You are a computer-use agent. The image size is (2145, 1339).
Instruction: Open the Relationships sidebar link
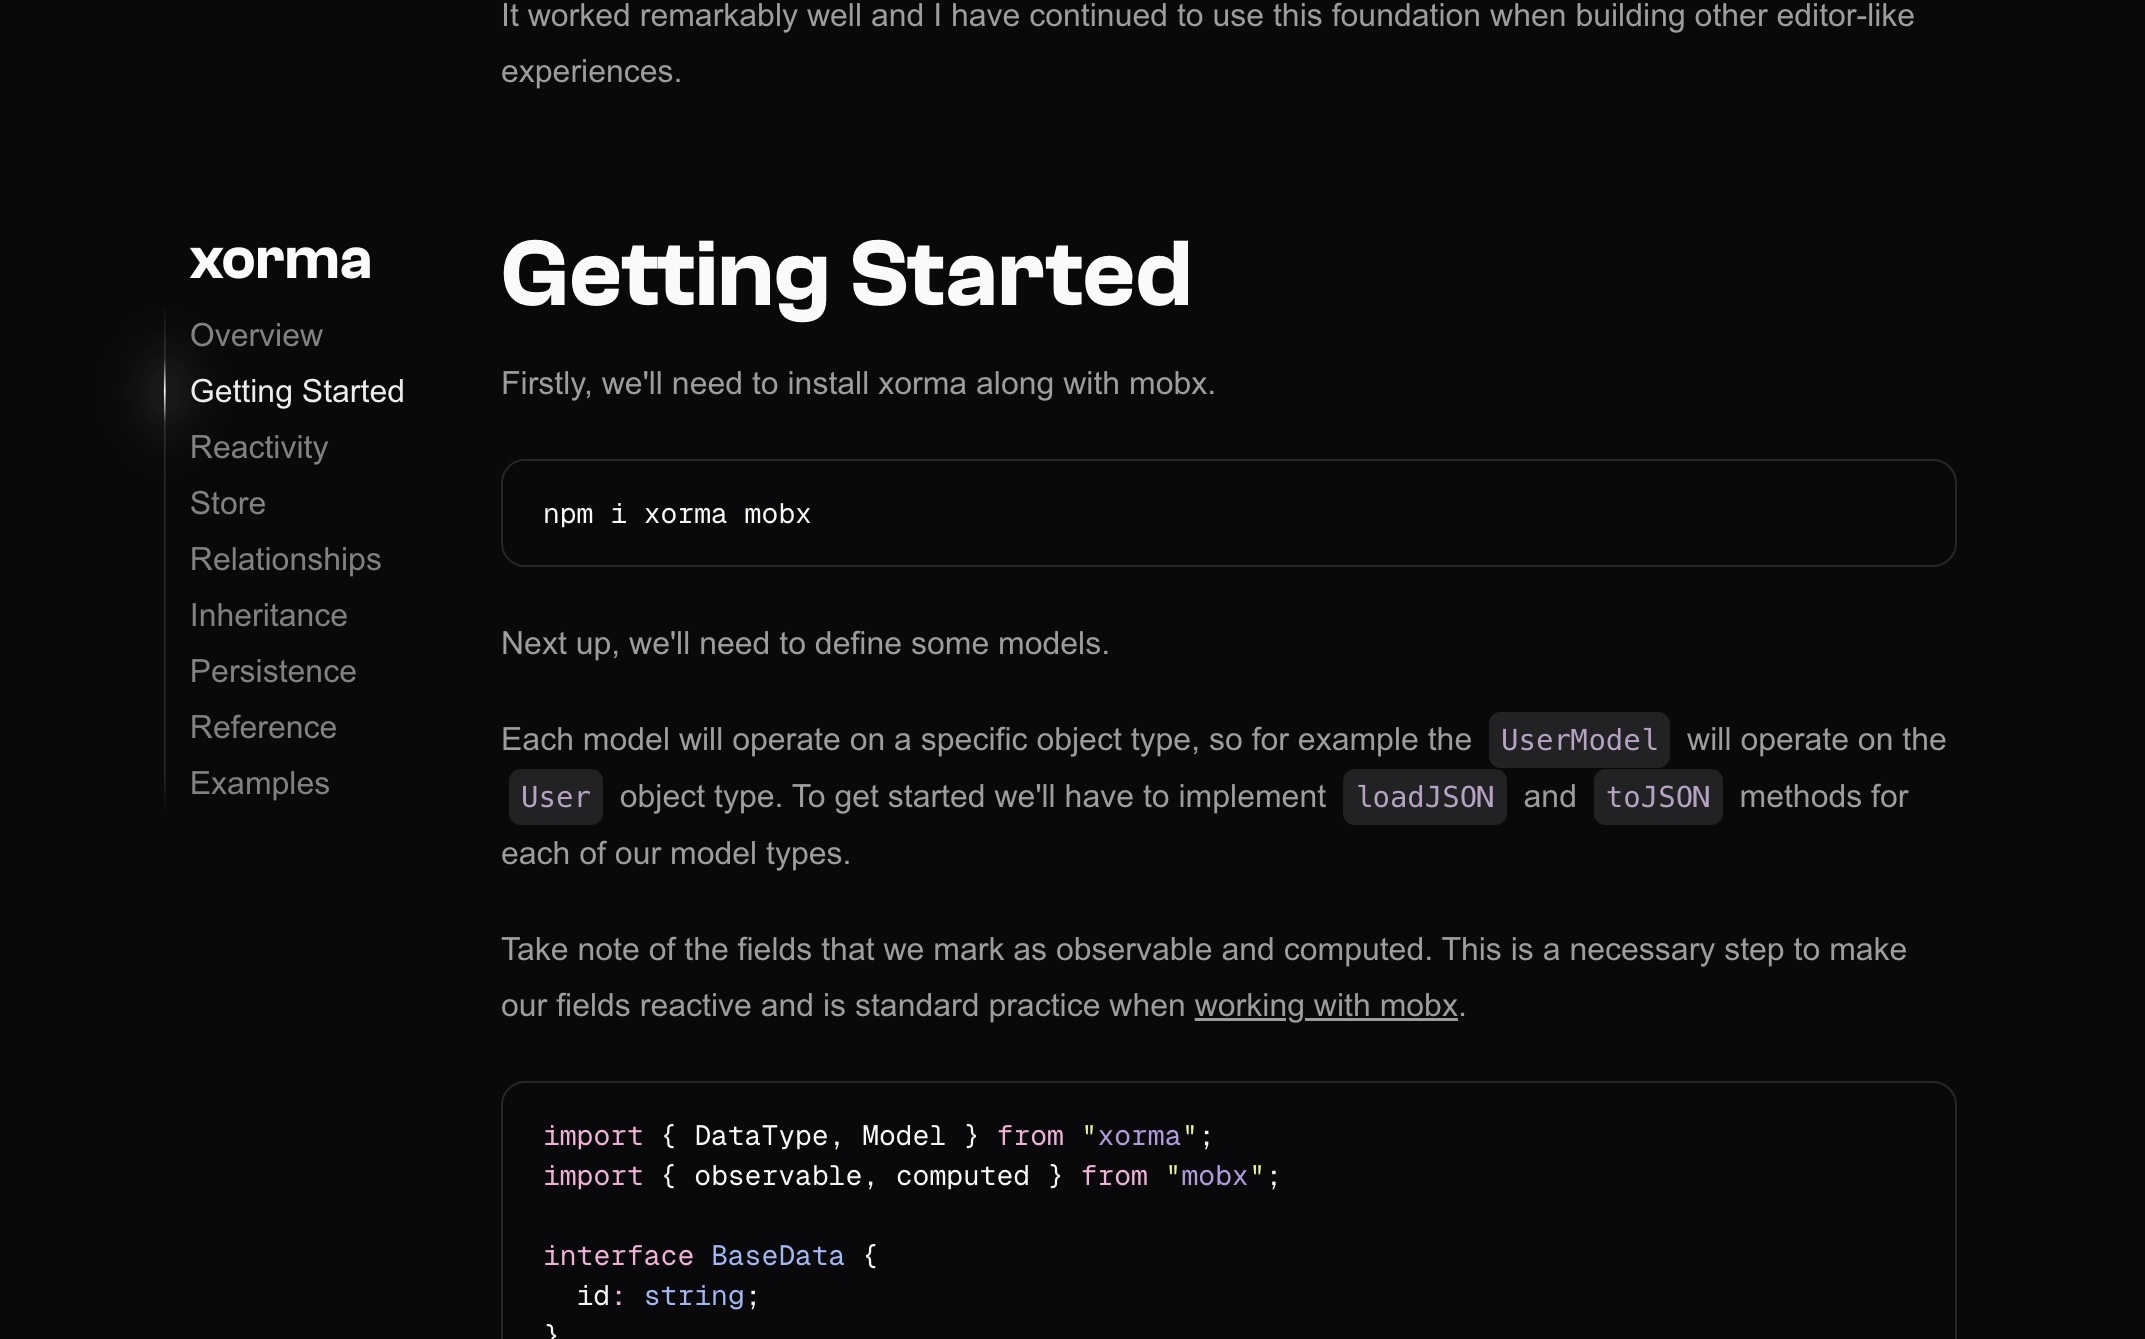pyautogui.click(x=285, y=559)
